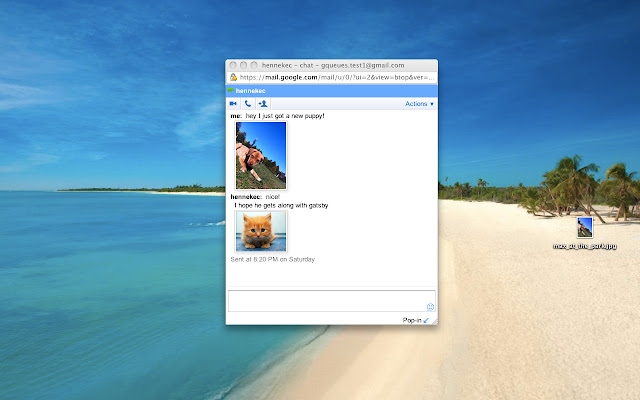Open max_at_the_park.jpg file on desktop
The width and height of the screenshot is (640, 400).
tap(584, 227)
